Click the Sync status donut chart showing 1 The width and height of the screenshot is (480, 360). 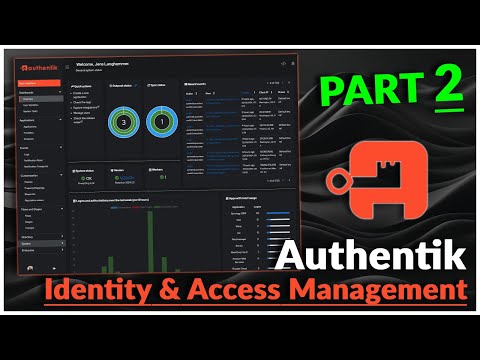tap(162, 122)
